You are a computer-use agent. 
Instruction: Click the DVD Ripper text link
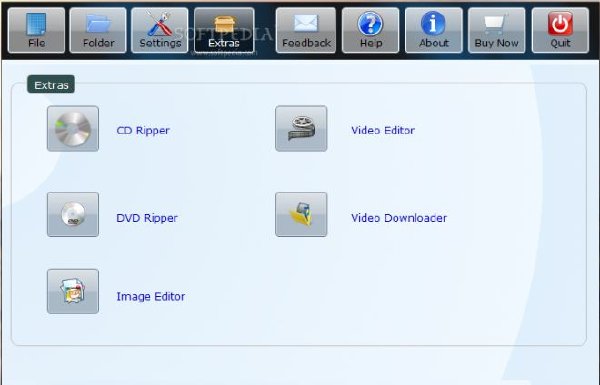click(147, 218)
